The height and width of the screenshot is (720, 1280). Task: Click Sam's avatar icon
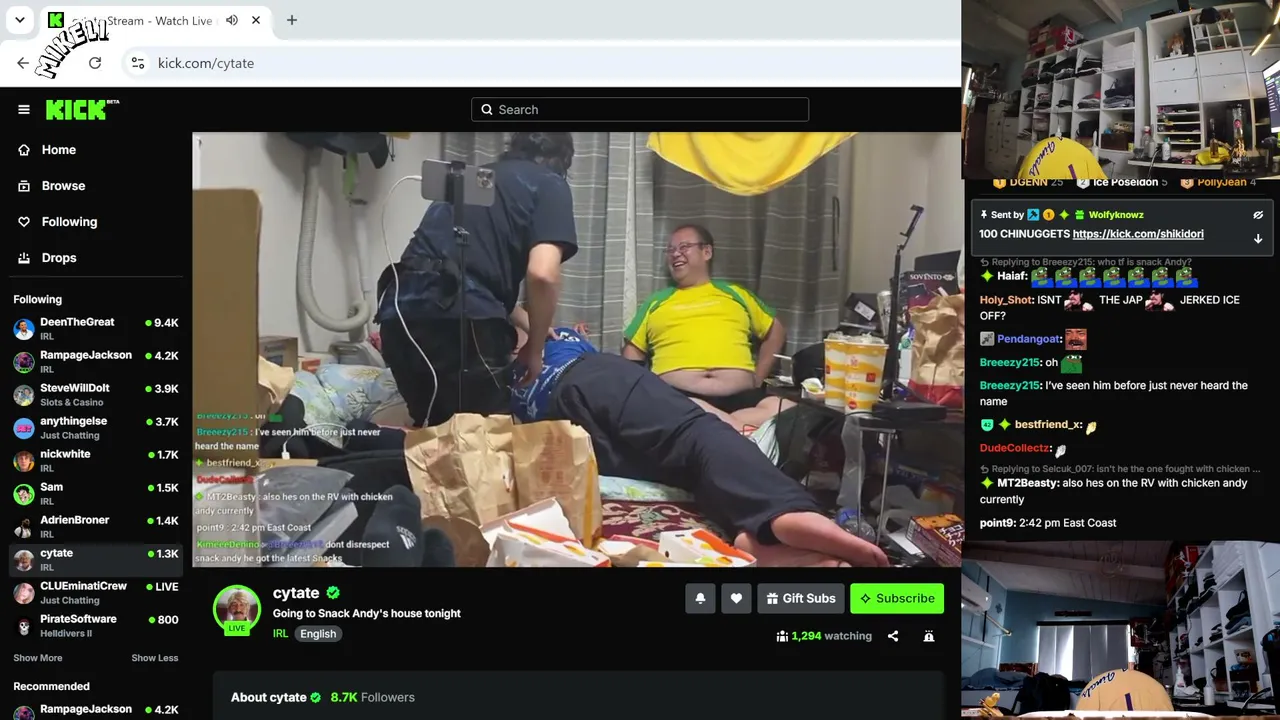click(x=24, y=494)
